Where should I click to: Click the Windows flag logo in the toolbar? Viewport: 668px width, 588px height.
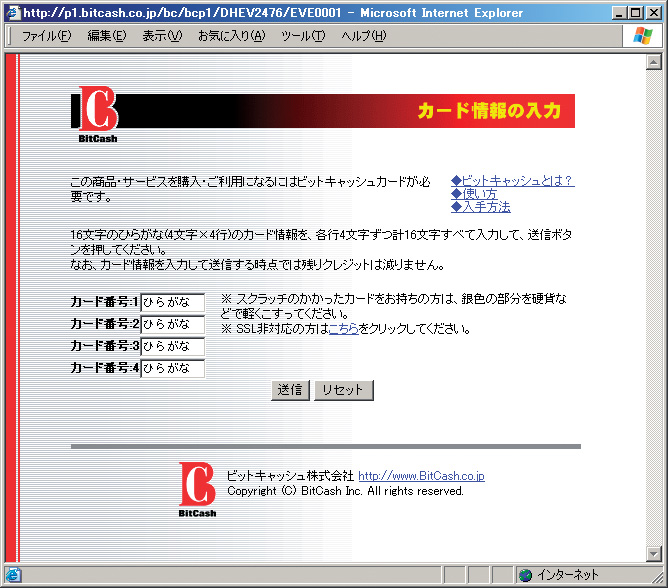coord(642,36)
